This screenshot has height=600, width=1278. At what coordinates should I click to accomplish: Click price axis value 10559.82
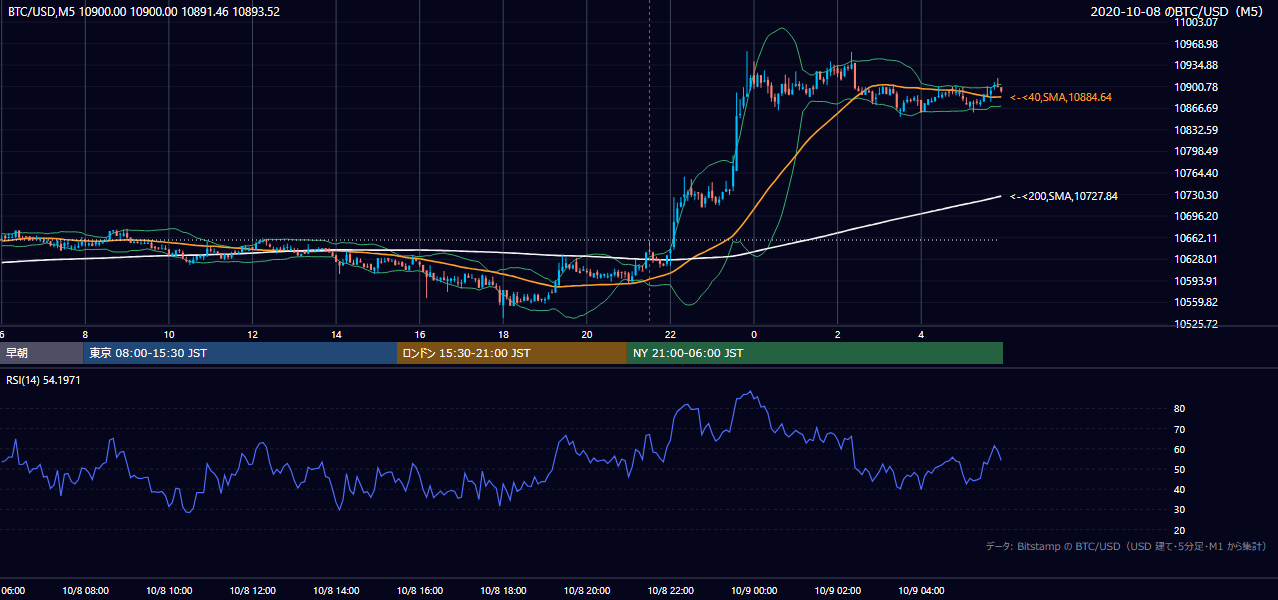(x=1196, y=302)
